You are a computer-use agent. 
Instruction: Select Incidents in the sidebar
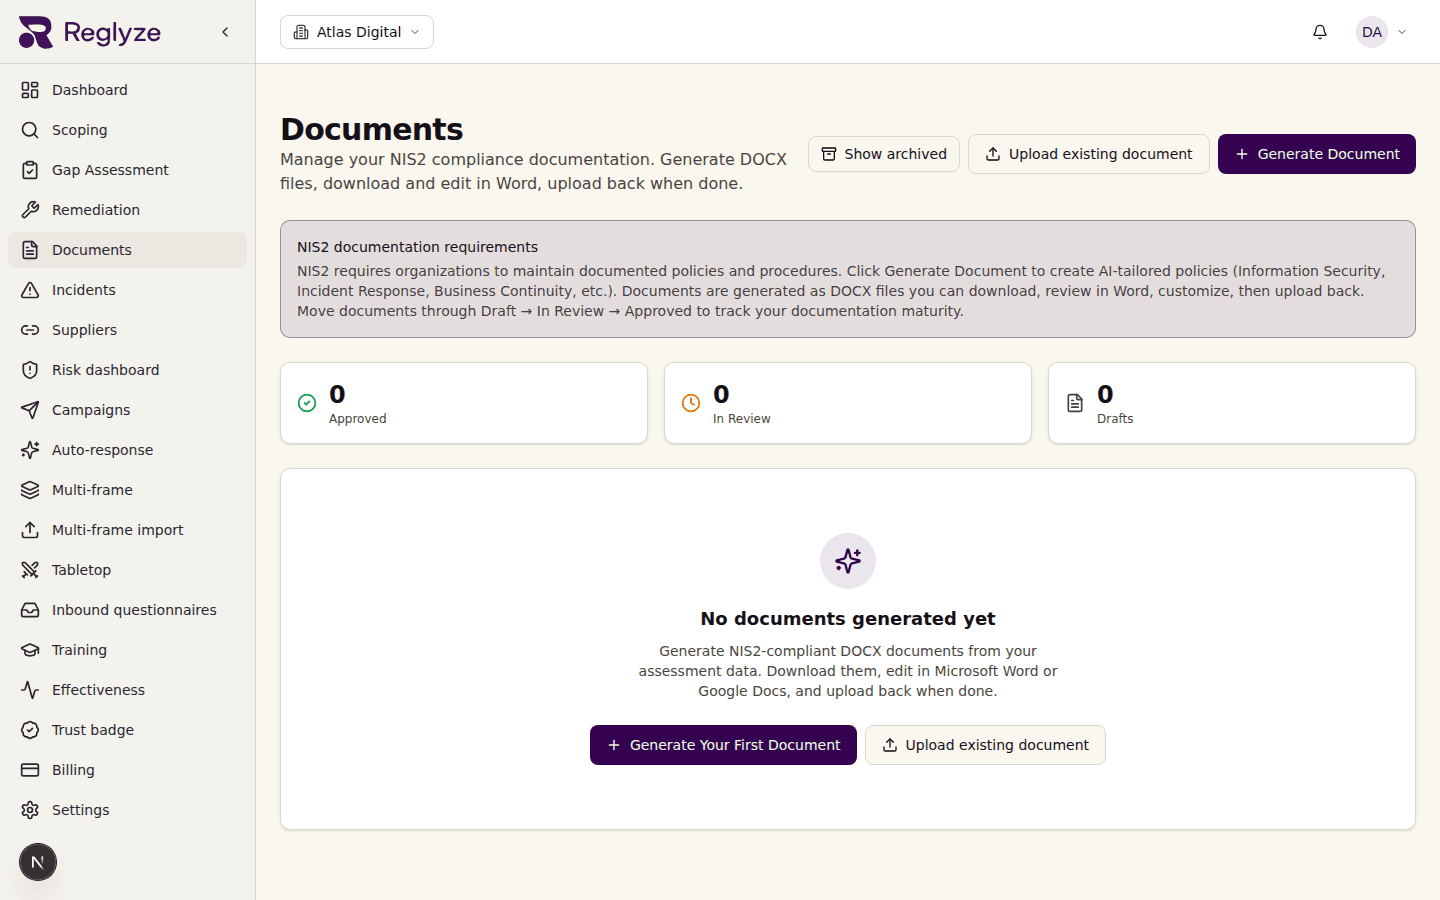pos(127,290)
